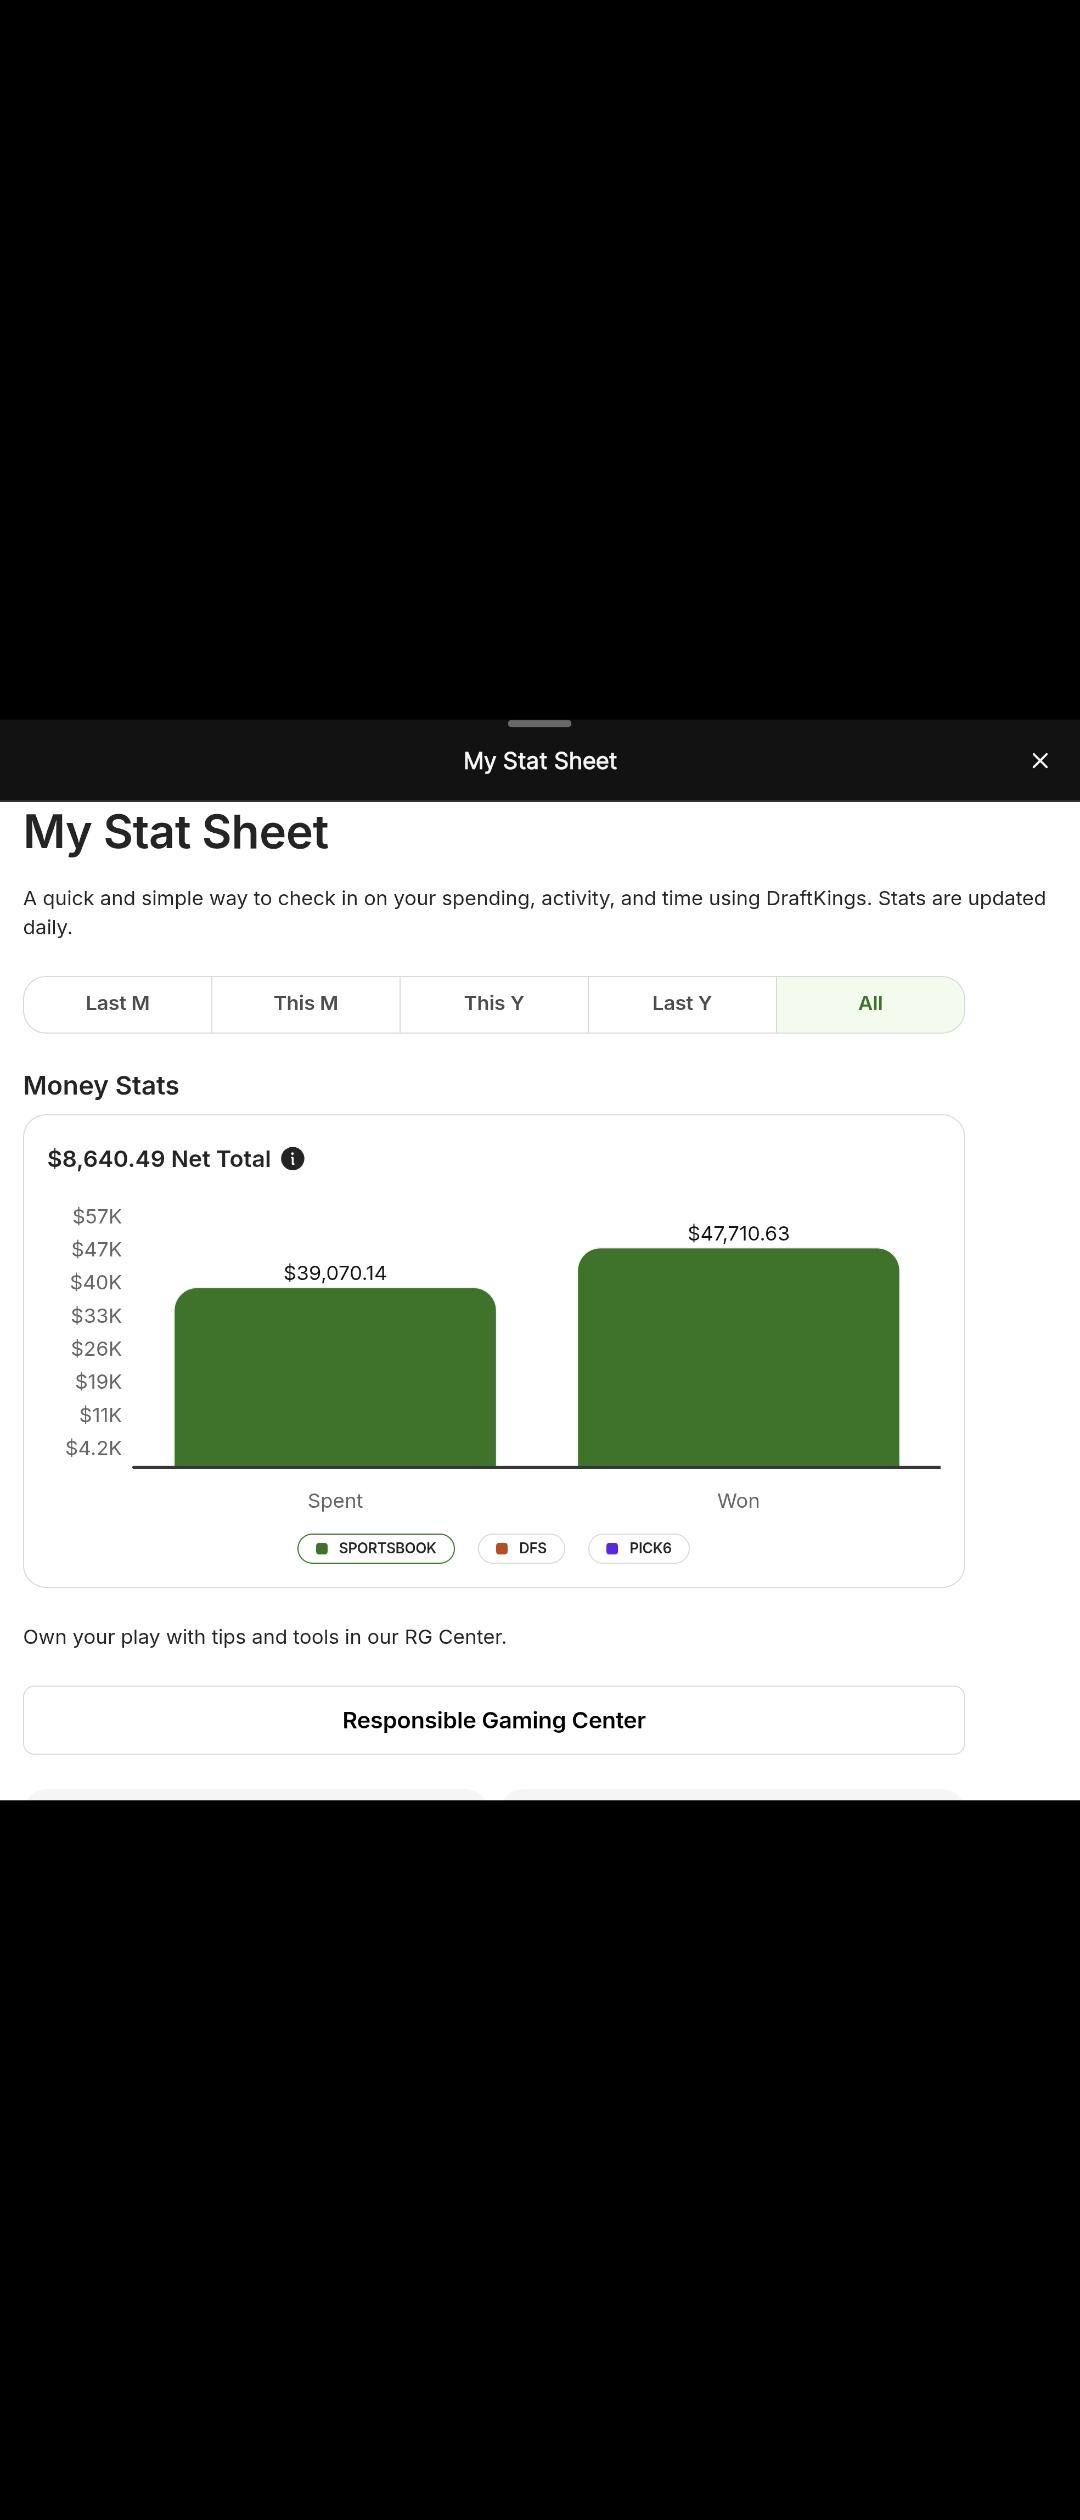The height and width of the screenshot is (2520, 1080).
Task: Click the Net Total info icon
Action: coord(292,1159)
